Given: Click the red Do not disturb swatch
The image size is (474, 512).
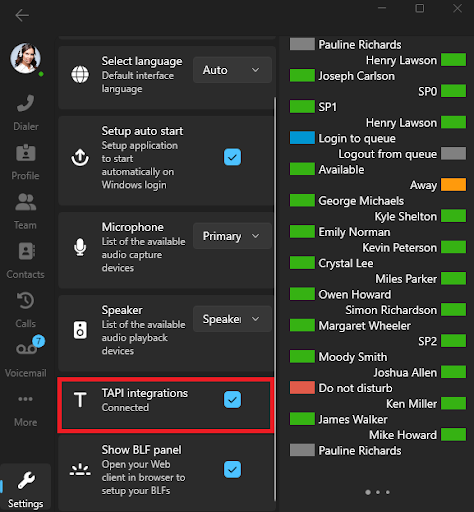Looking at the screenshot, I should tap(302, 388).
